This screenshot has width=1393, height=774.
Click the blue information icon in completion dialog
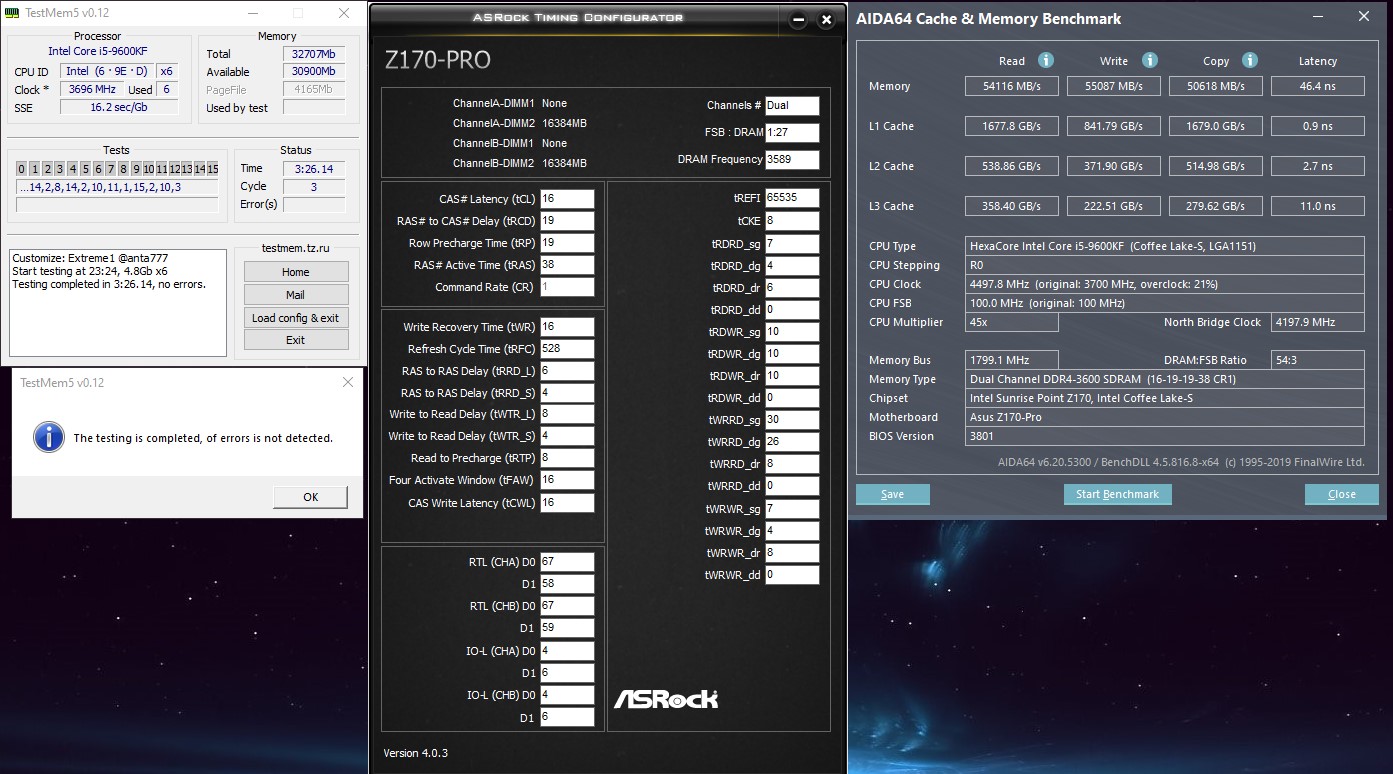pyautogui.click(x=48, y=436)
